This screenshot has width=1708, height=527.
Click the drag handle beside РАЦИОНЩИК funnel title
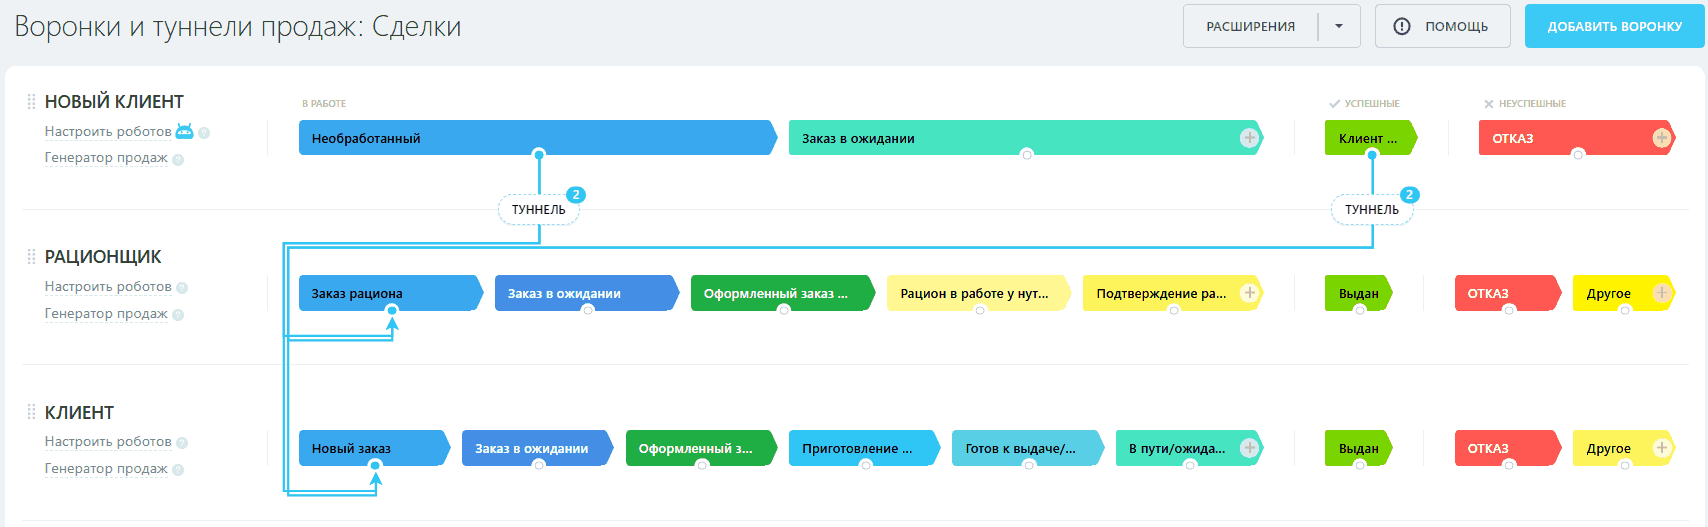click(31, 257)
